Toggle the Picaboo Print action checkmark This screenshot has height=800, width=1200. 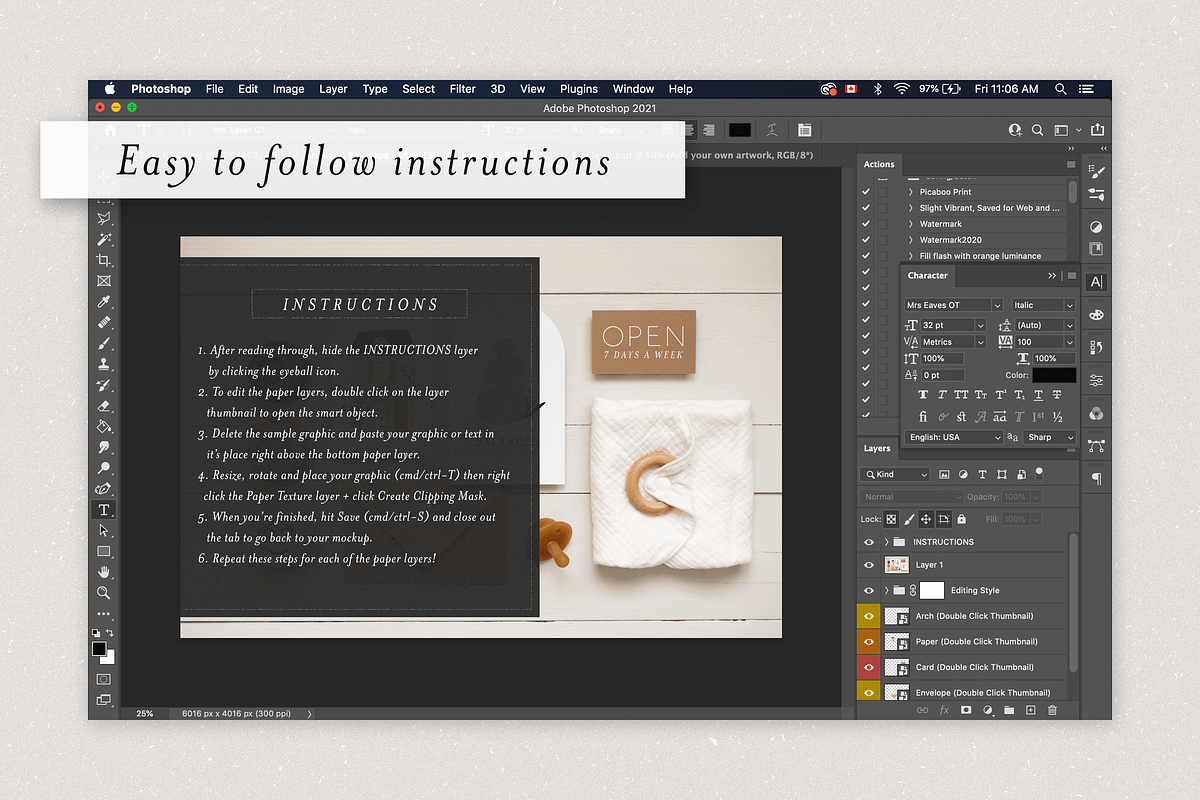tap(866, 192)
